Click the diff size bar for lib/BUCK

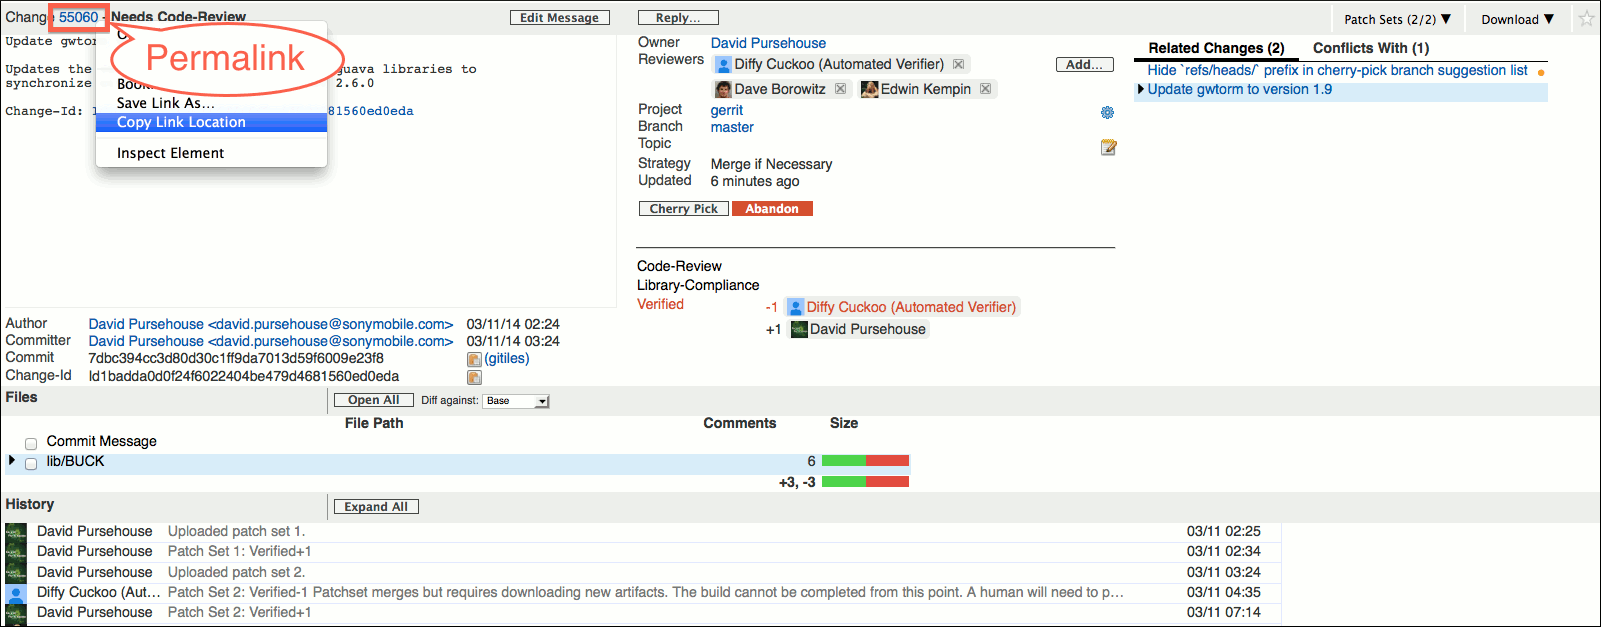[x=865, y=460]
